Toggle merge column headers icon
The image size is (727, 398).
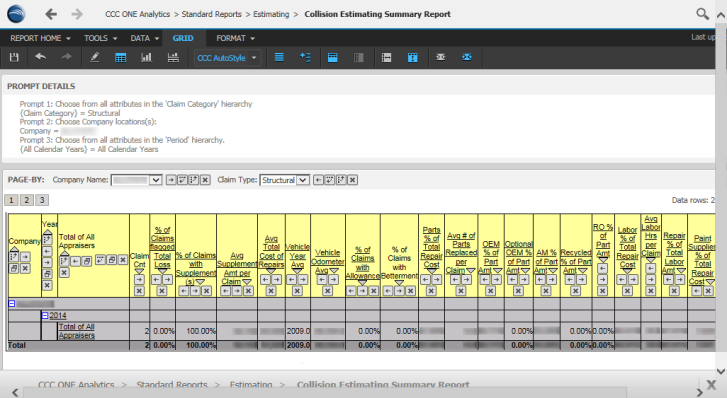coord(332,58)
